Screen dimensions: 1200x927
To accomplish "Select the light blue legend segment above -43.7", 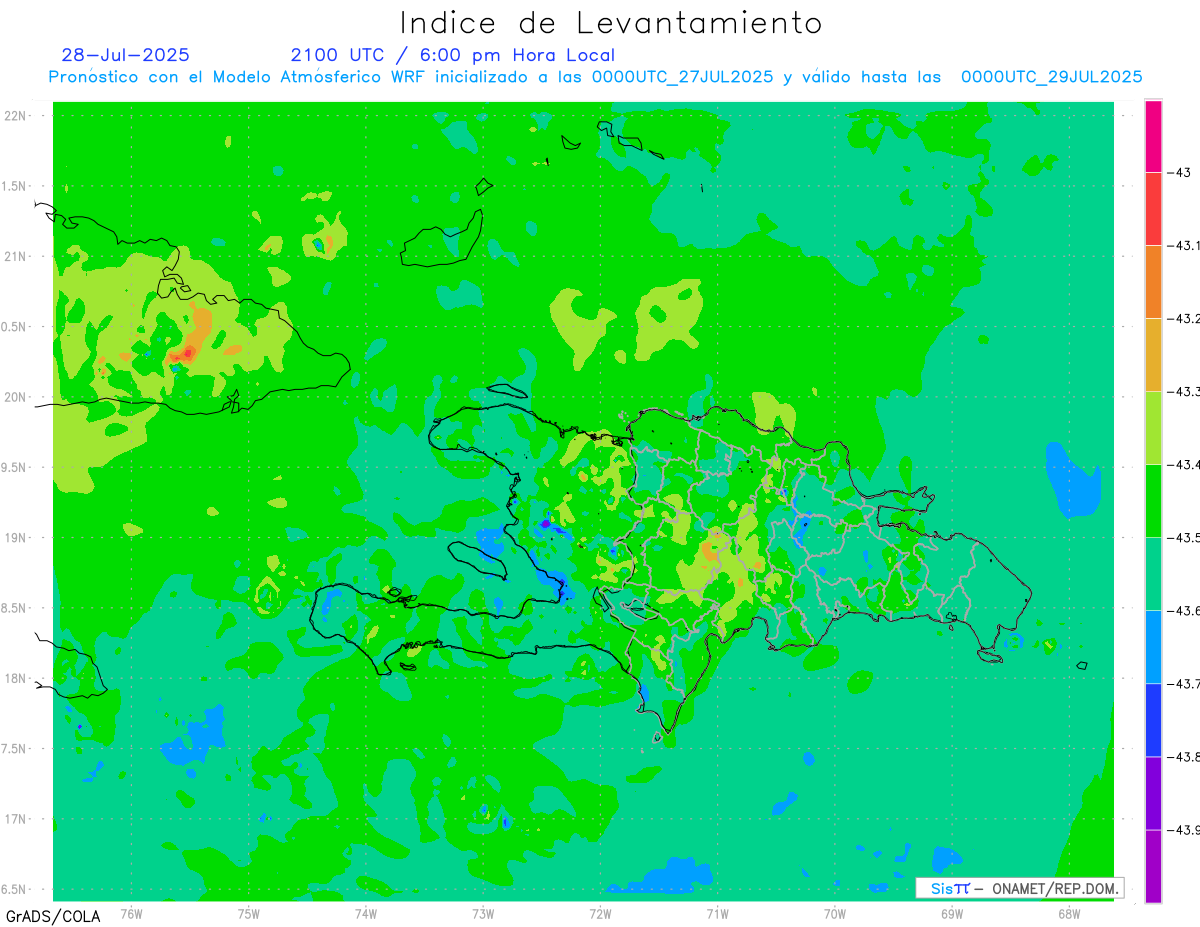I will (x=1153, y=646).
